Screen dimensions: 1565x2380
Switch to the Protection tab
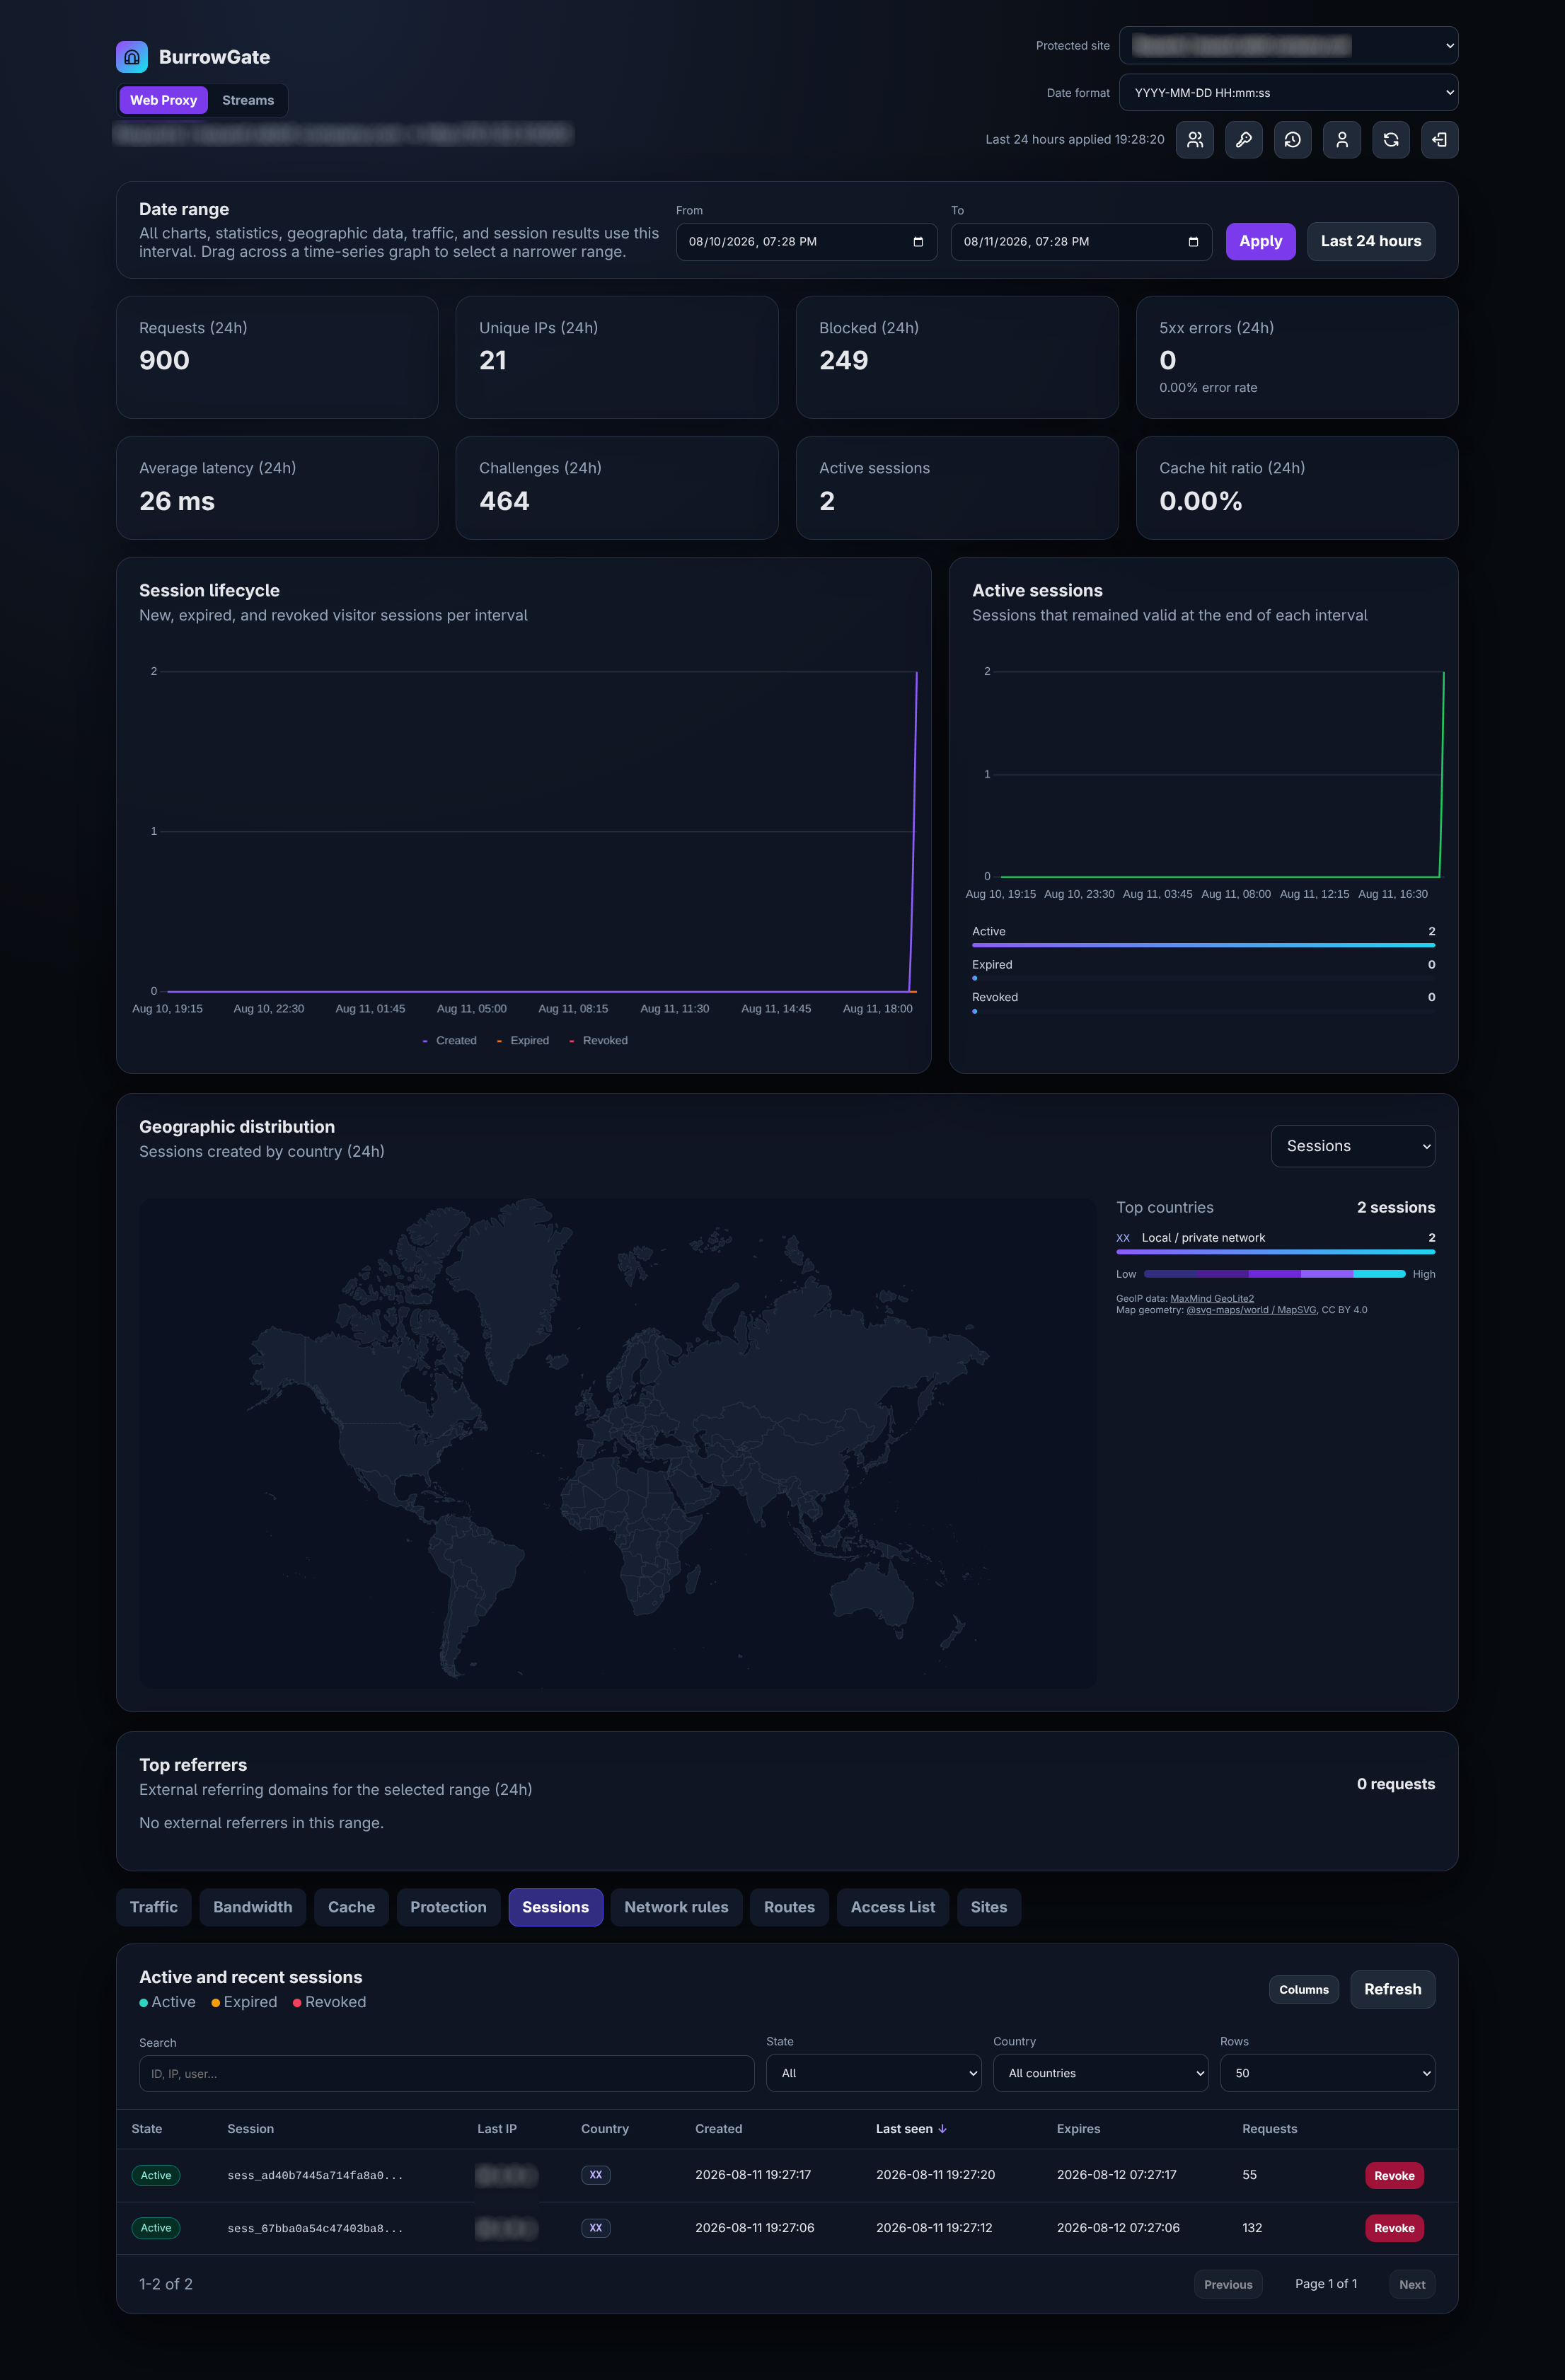(x=448, y=1907)
